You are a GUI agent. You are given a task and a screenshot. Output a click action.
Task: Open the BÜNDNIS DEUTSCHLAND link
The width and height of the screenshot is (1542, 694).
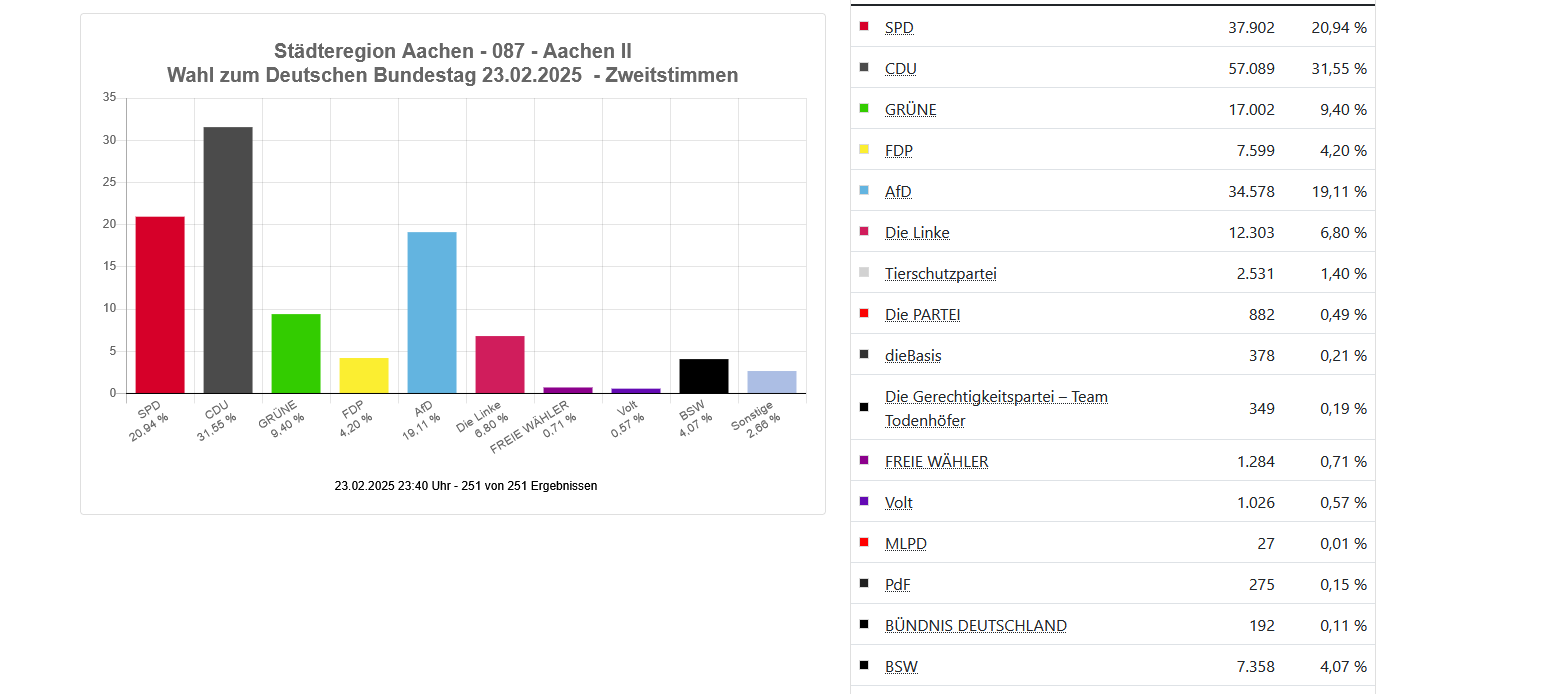click(x=975, y=625)
